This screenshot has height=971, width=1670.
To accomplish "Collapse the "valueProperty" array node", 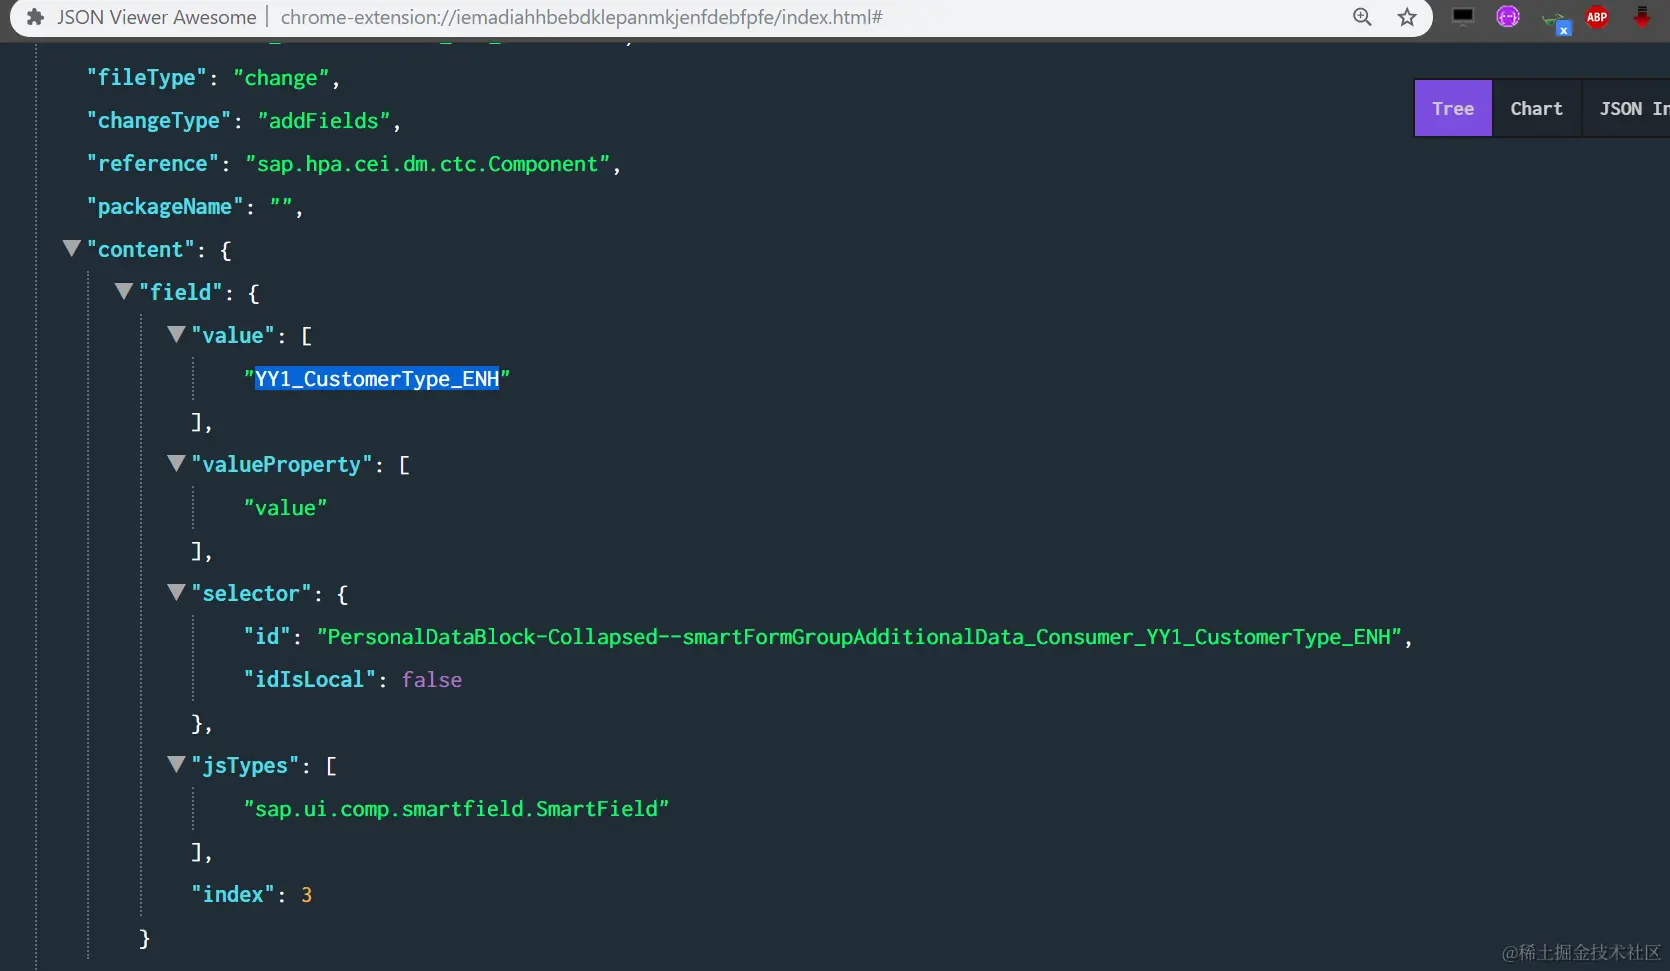I will pos(176,463).
